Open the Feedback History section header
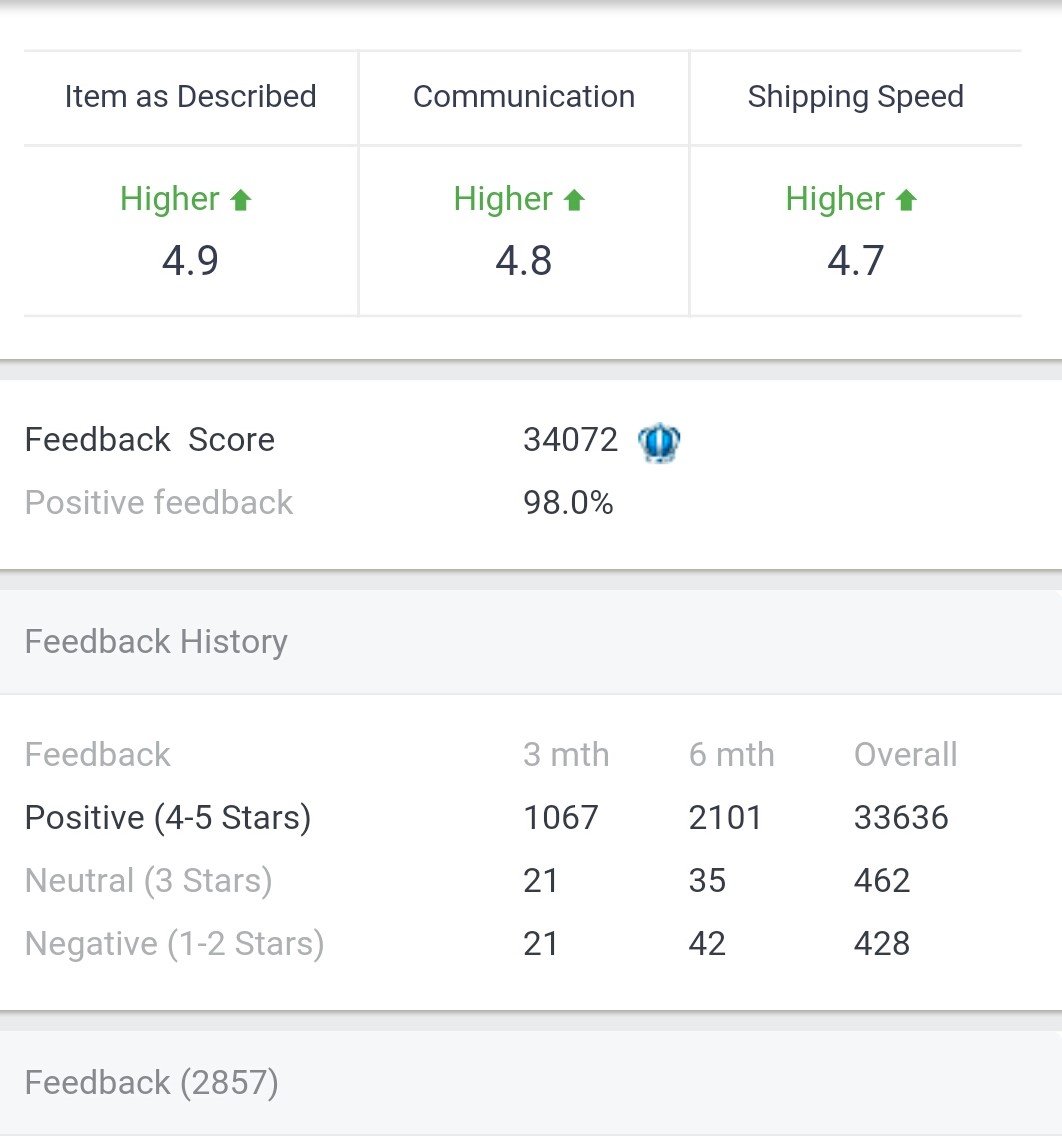The width and height of the screenshot is (1062, 1138). point(156,641)
